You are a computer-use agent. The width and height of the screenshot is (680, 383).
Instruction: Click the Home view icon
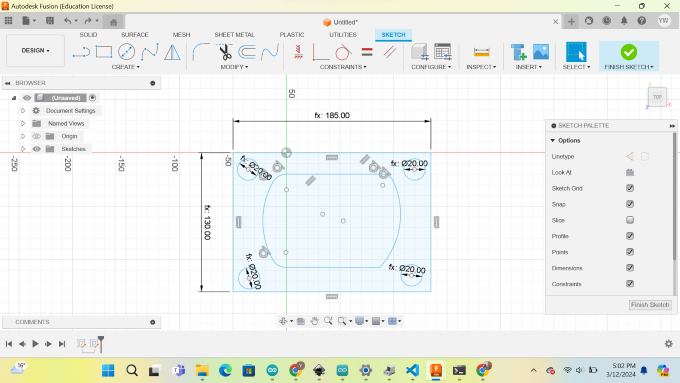coord(114,22)
